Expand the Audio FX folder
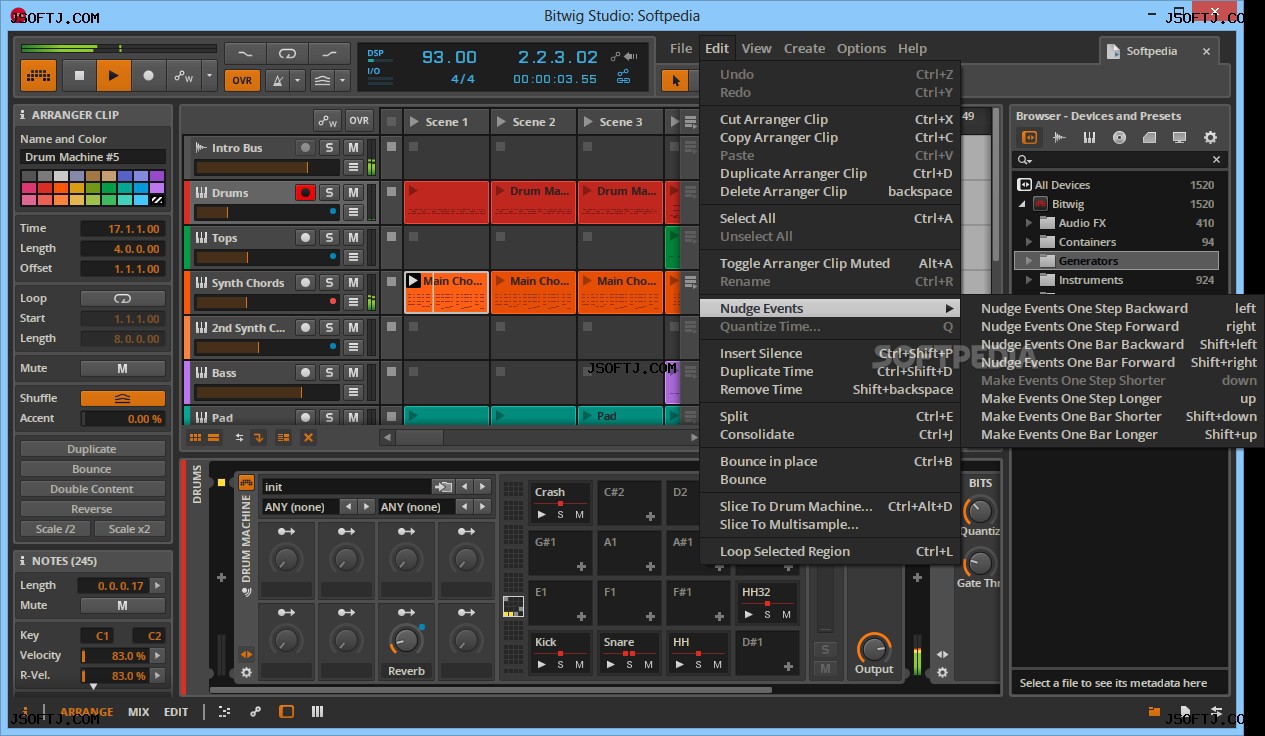This screenshot has width=1265, height=736. point(1029,223)
